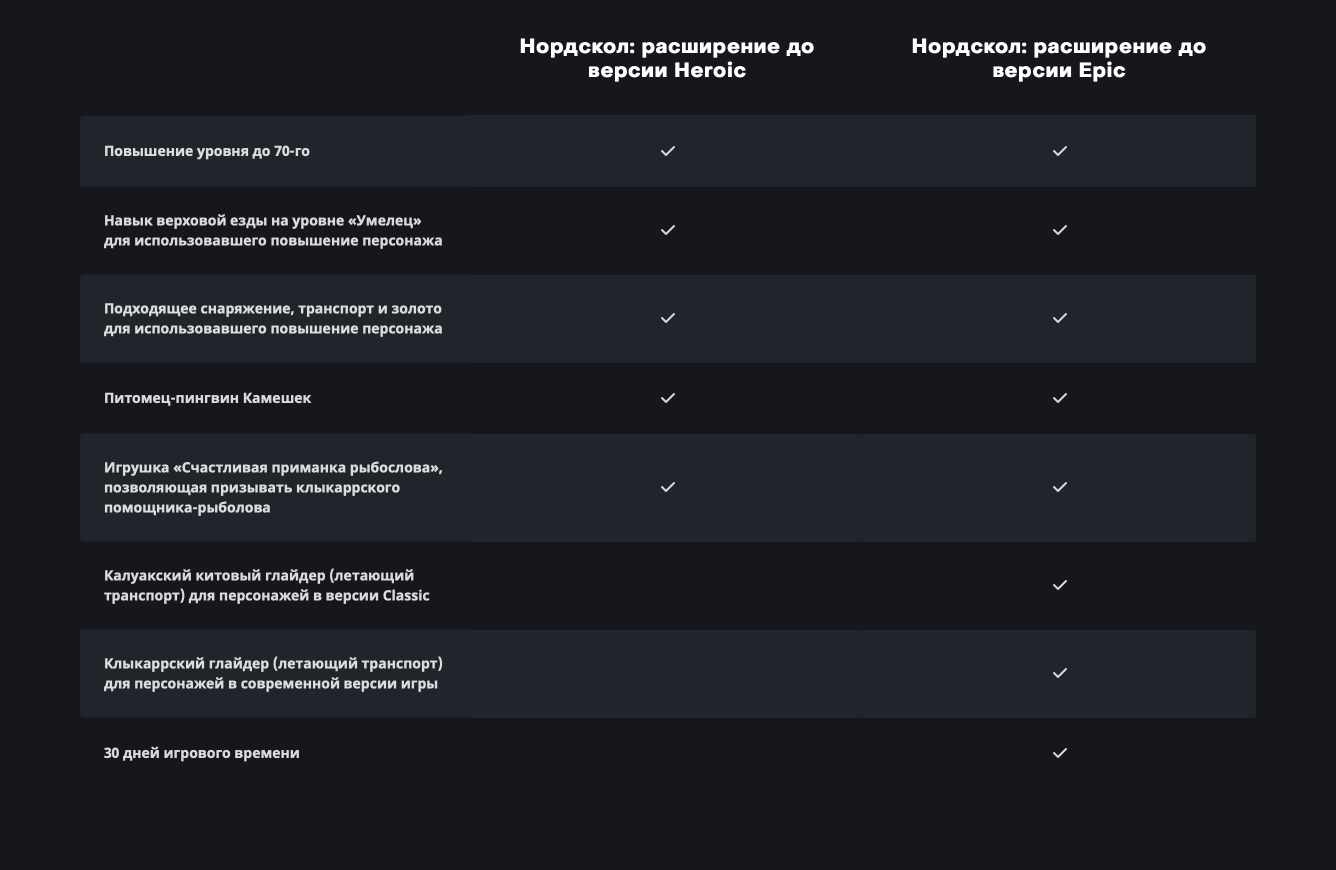Click the Heroic checkmark for «Питомец-пингвин Камешек»
Viewport: 1336px width, 870px height.
(667, 398)
